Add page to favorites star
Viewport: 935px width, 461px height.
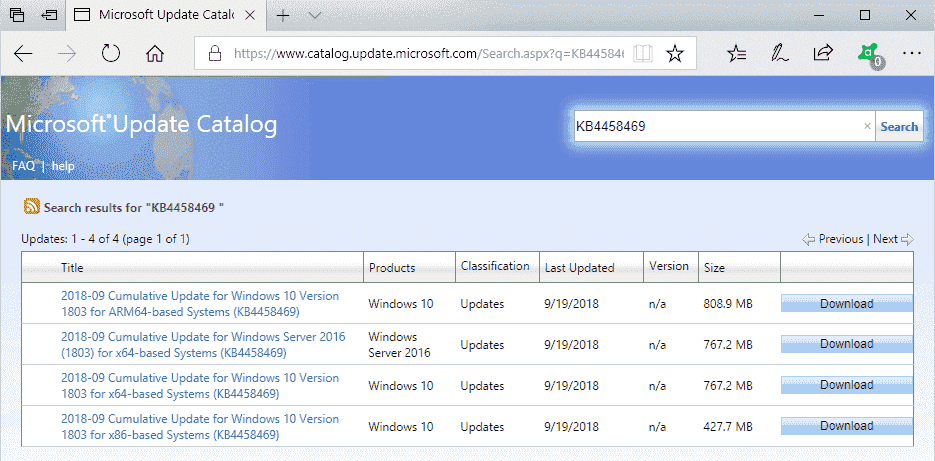(x=674, y=54)
